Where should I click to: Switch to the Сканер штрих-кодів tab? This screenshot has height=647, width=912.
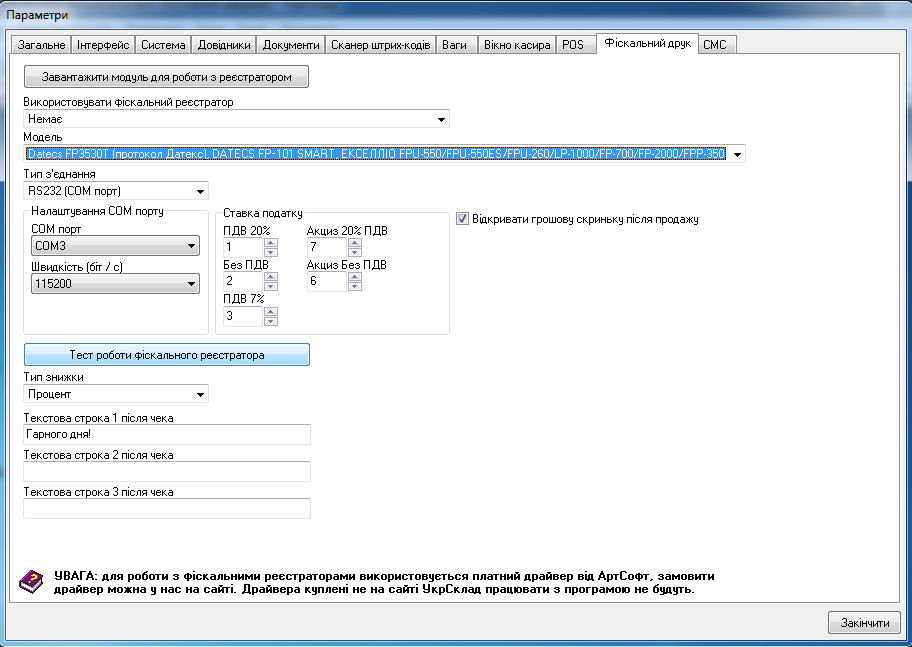tap(380, 45)
